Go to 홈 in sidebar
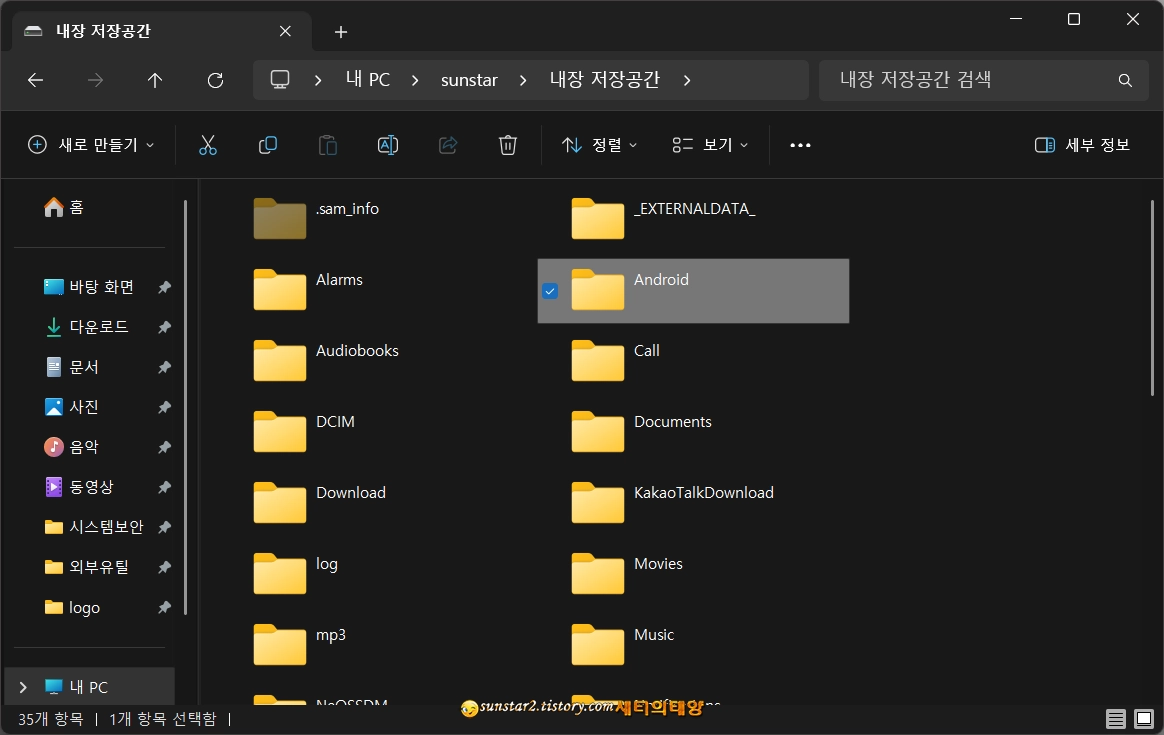The width and height of the screenshot is (1164, 735). 64,207
